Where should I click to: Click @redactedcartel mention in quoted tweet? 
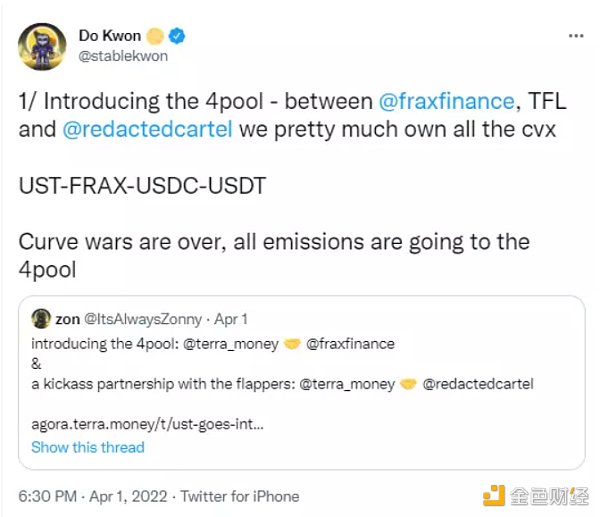click(x=480, y=383)
